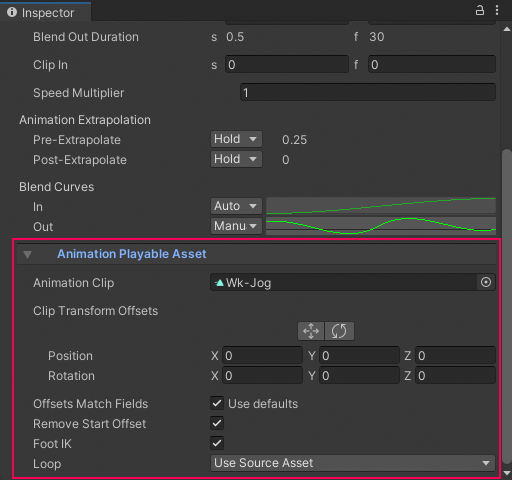
Task: Toggle the Offsets Match Fields Use defaults checkbox
Action: point(217,403)
